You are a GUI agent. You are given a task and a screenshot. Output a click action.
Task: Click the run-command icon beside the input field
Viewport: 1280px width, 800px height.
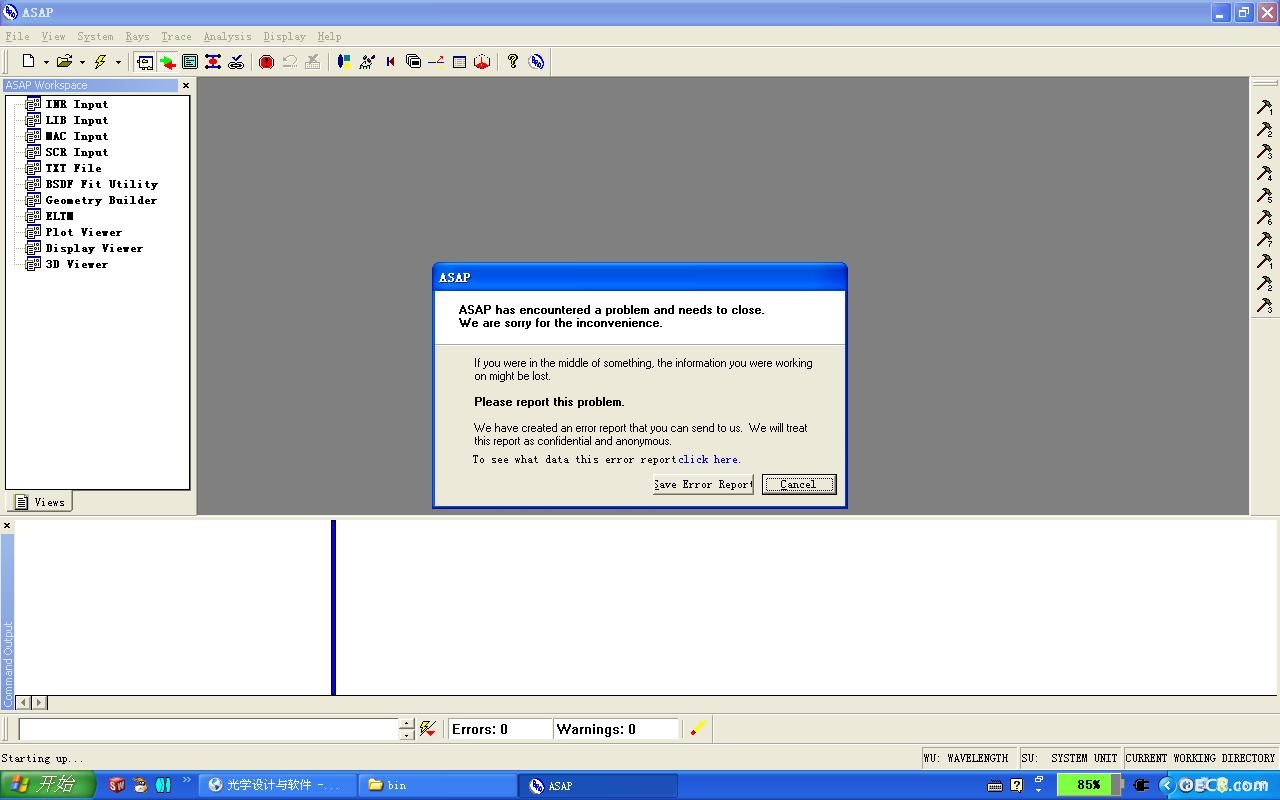pyautogui.click(x=428, y=729)
